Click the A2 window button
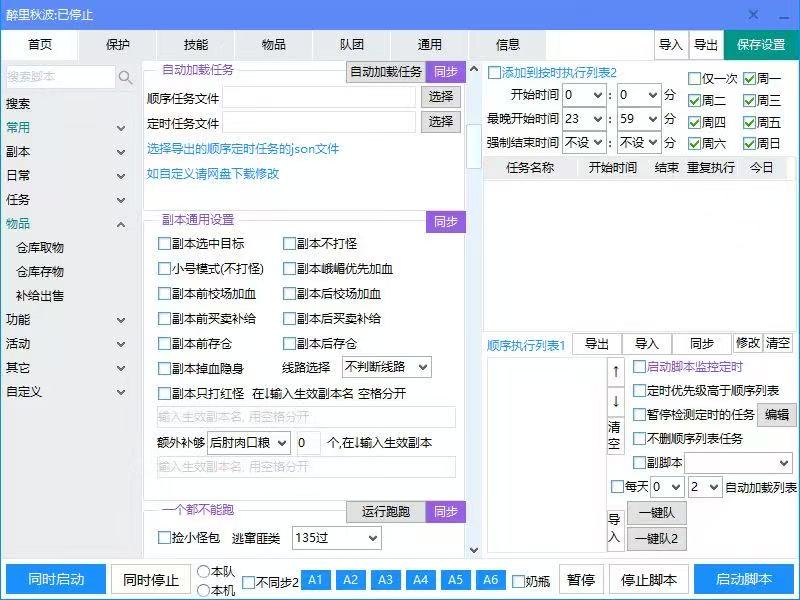Screen dimensions: 800x600 tap(351, 580)
